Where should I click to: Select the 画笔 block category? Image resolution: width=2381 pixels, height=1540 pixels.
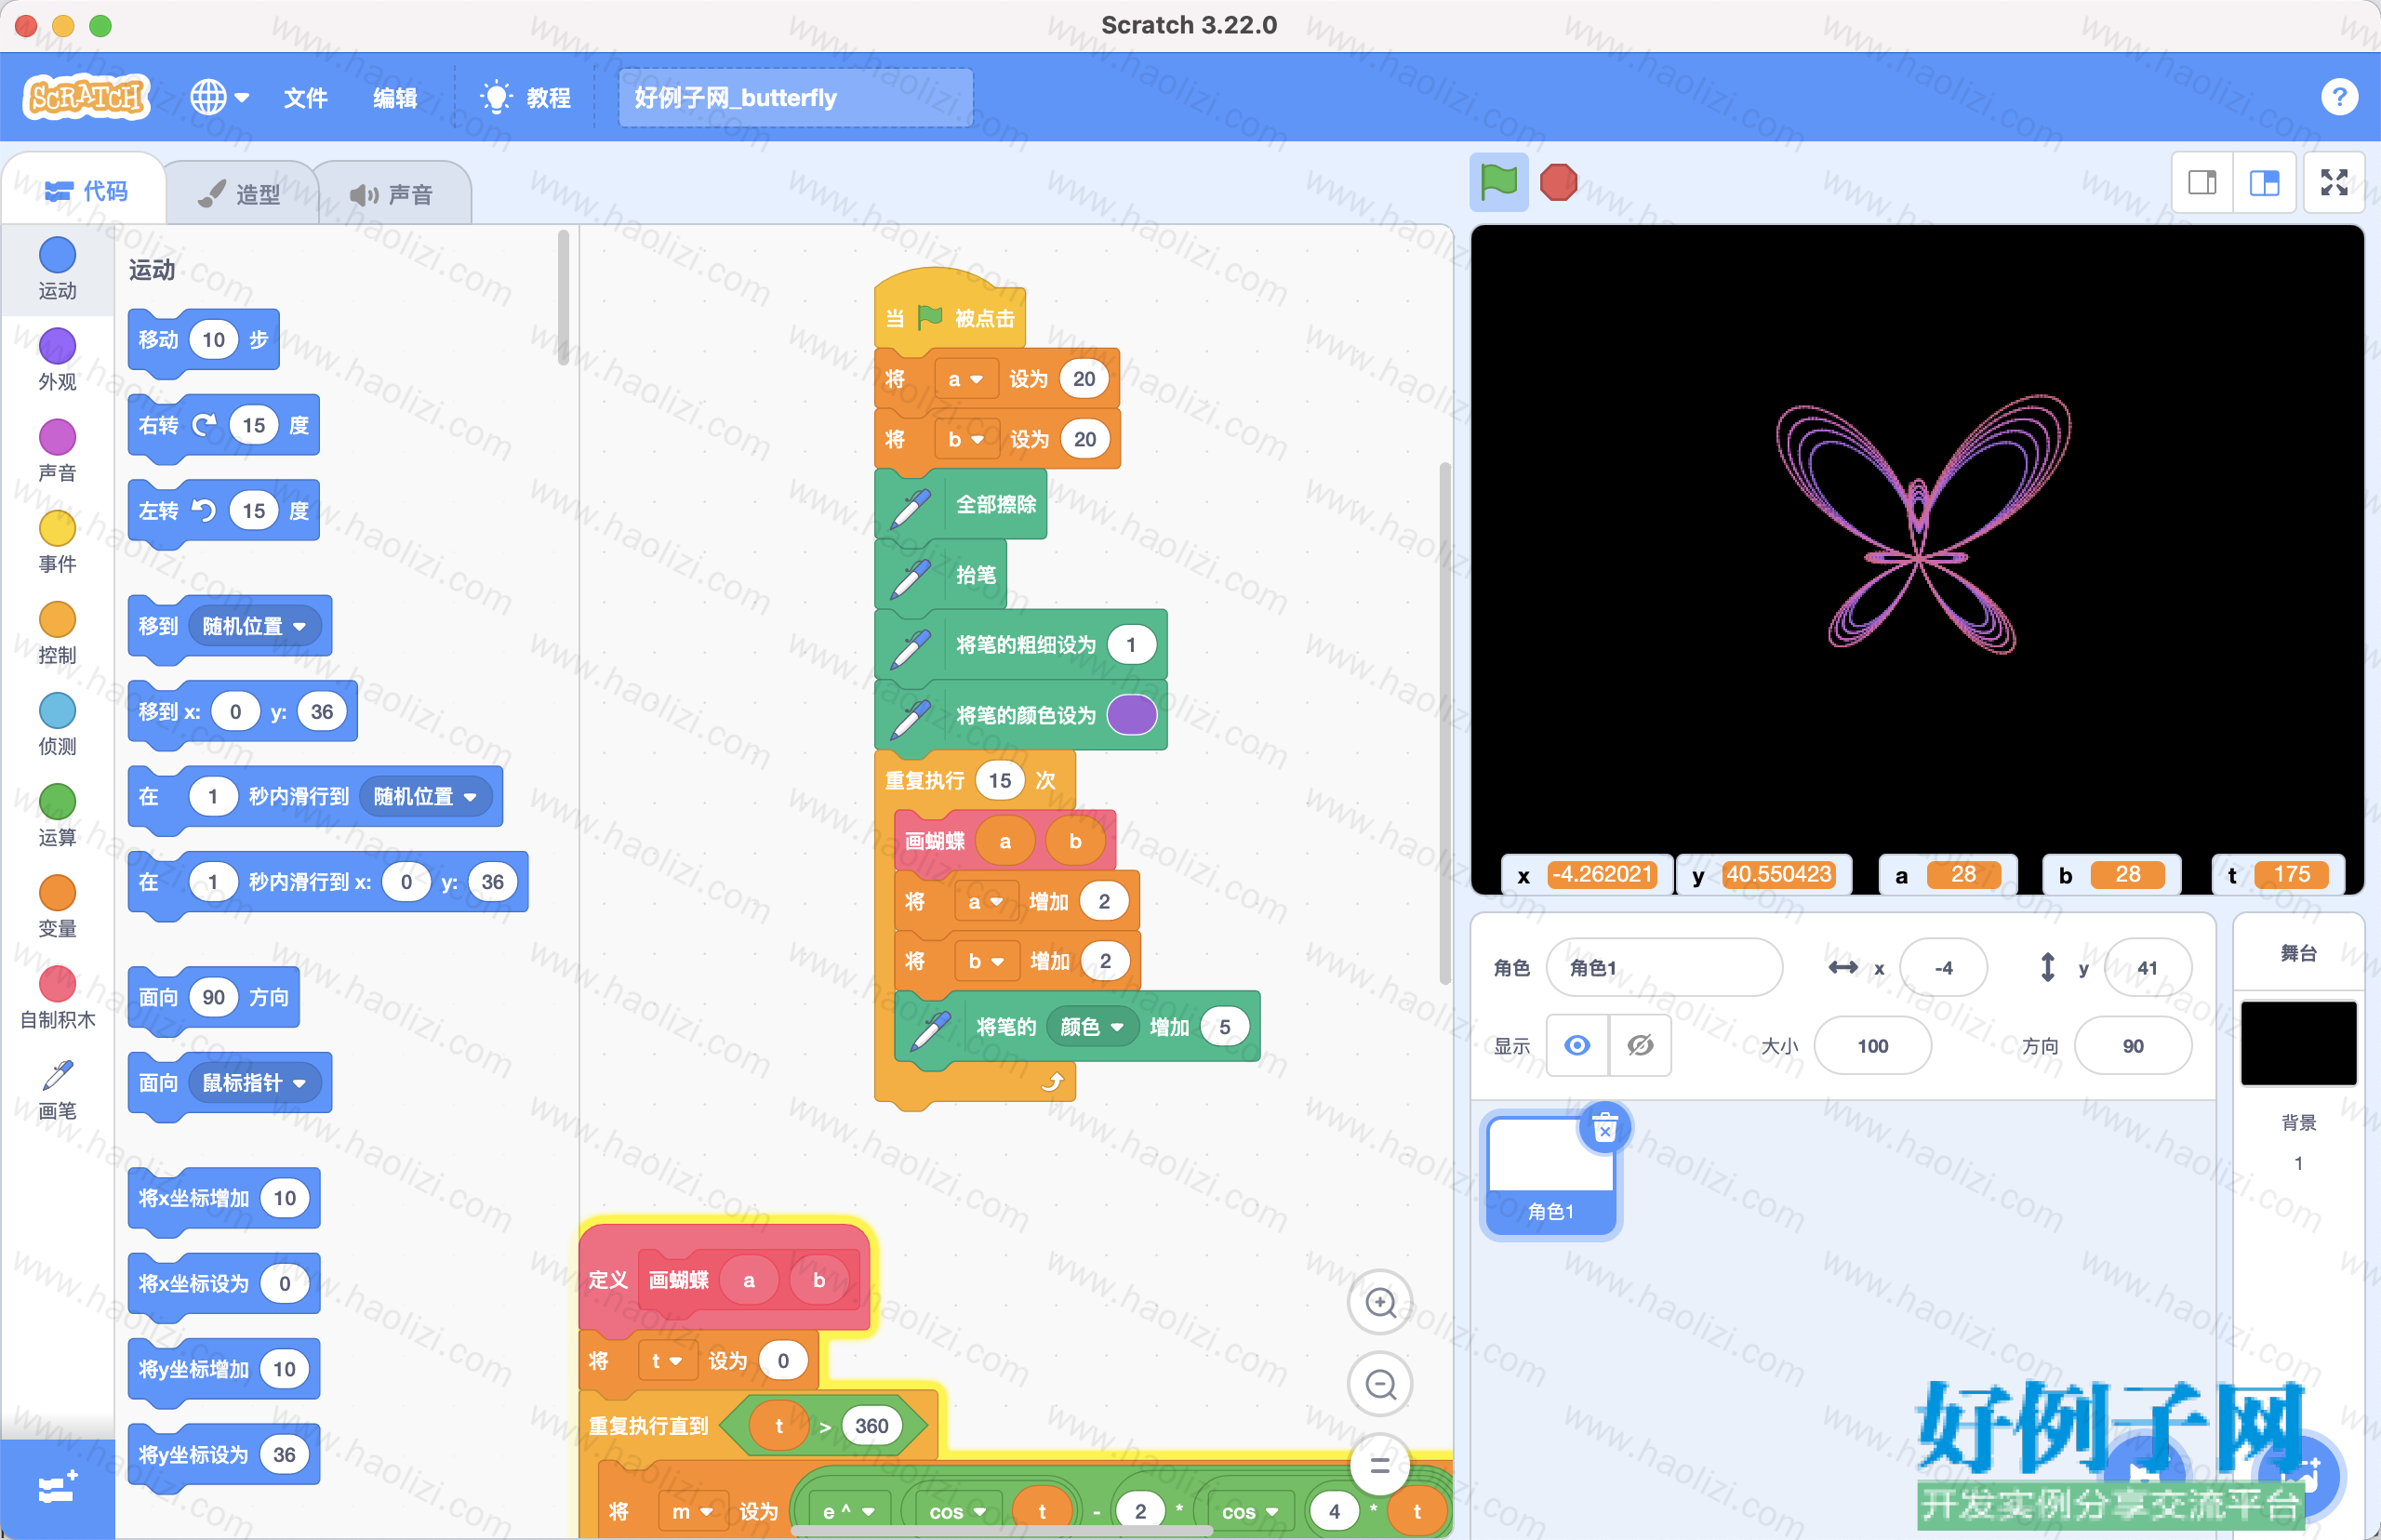click(57, 1089)
